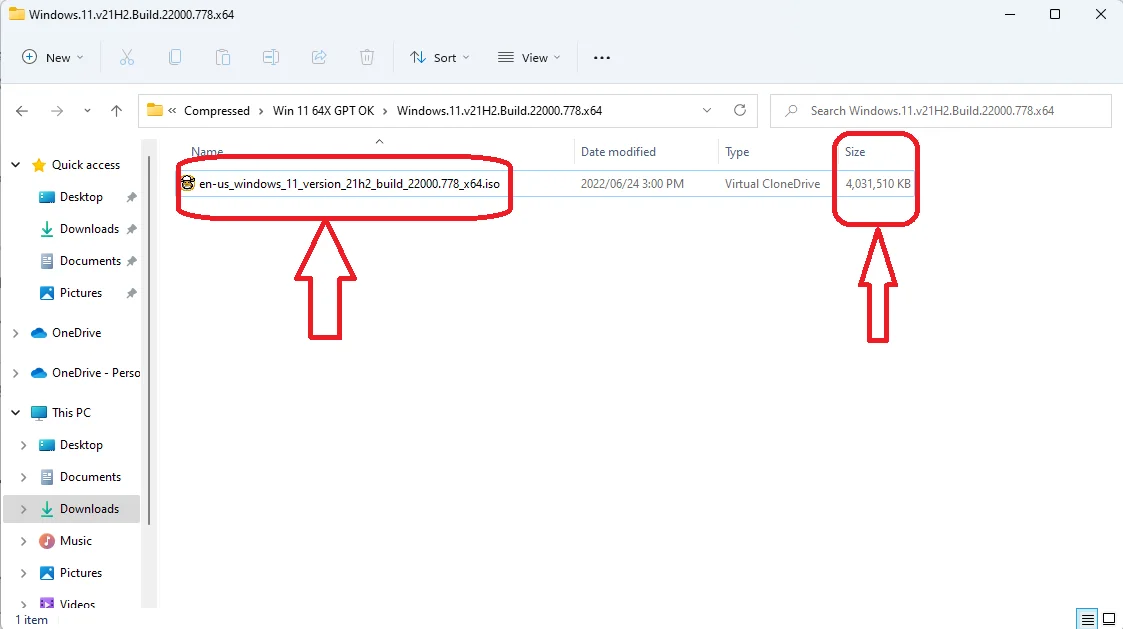Collapse the This PC tree node
The height and width of the screenshot is (629, 1123).
(15, 413)
